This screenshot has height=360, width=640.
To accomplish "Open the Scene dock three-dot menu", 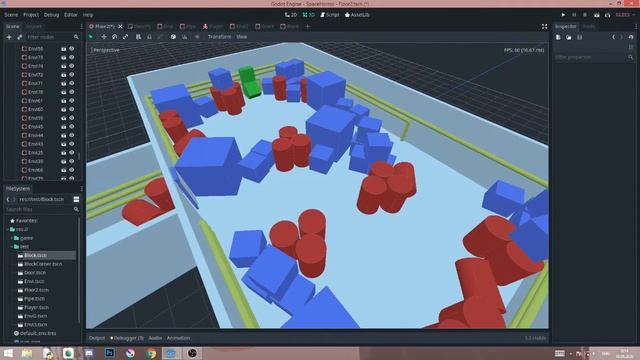I will point(81,27).
